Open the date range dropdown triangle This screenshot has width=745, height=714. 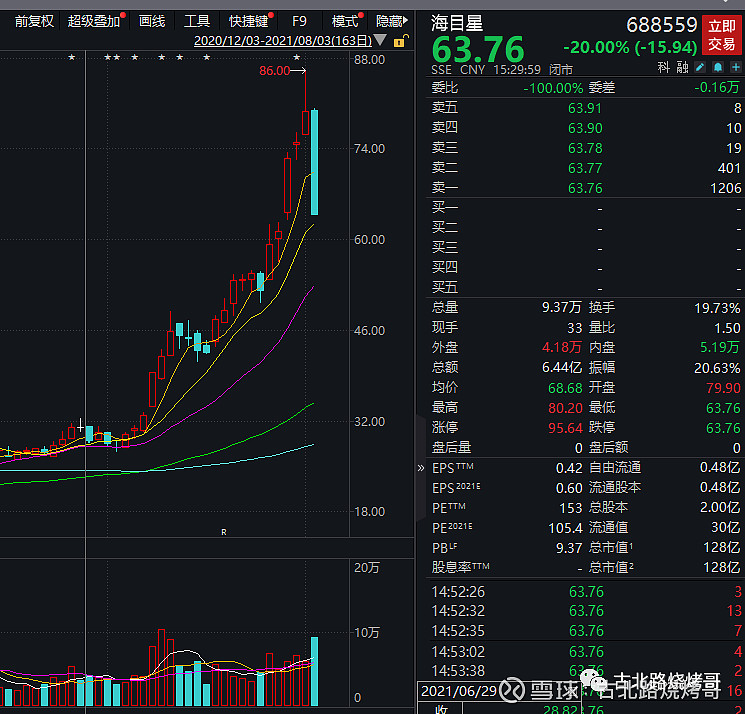(x=380, y=40)
